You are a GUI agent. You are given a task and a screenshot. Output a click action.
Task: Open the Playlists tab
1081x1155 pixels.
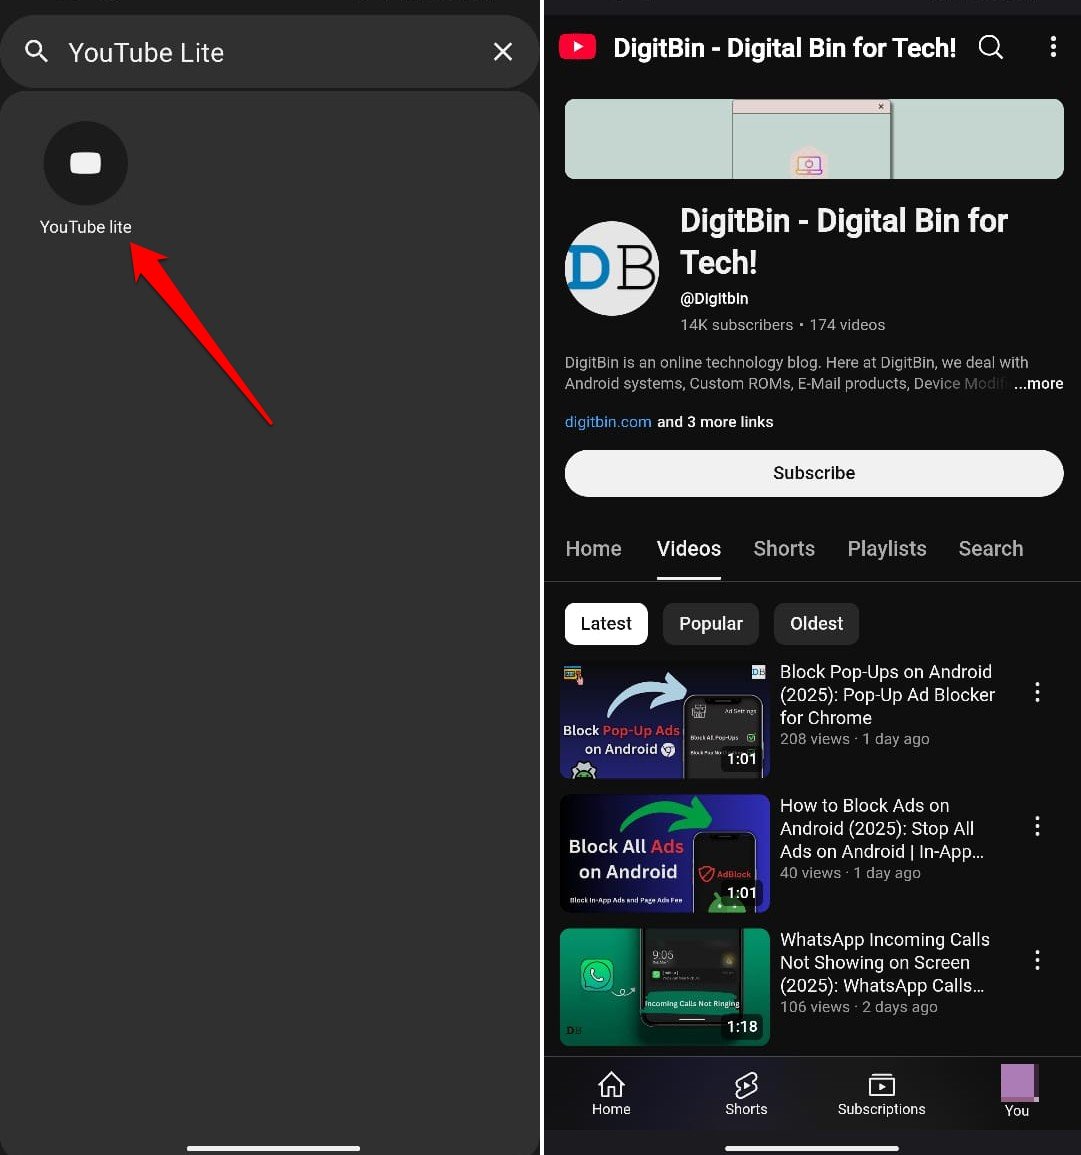[887, 549]
